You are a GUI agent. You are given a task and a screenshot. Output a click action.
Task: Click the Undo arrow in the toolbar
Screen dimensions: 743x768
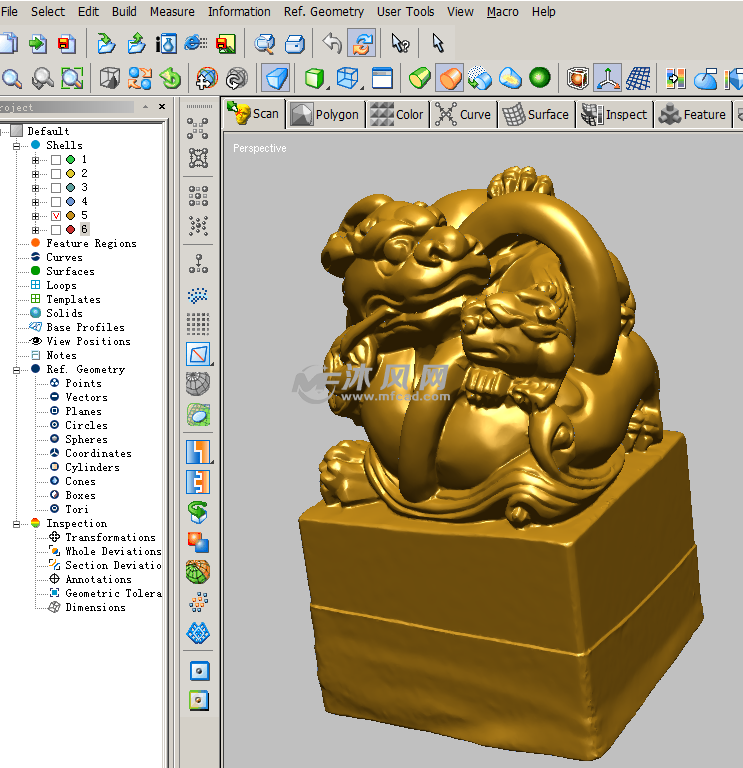tap(332, 43)
